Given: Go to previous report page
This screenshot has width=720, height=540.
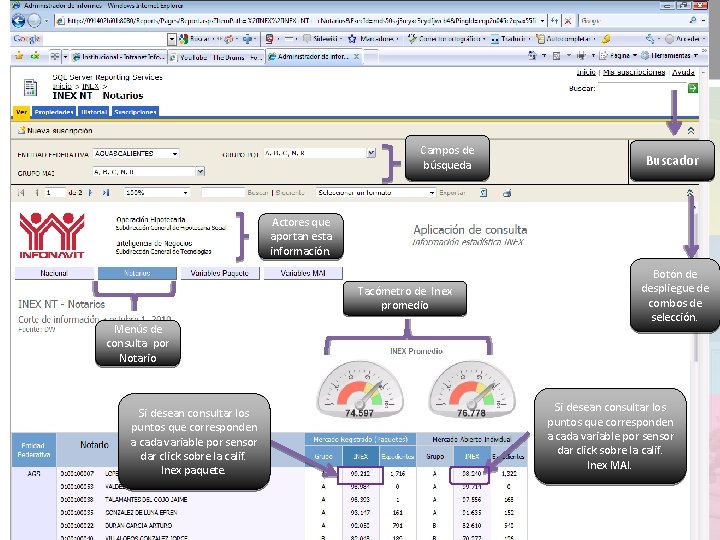Looking at the screenshot, I should pyautogui.click(x=36, y=193).
